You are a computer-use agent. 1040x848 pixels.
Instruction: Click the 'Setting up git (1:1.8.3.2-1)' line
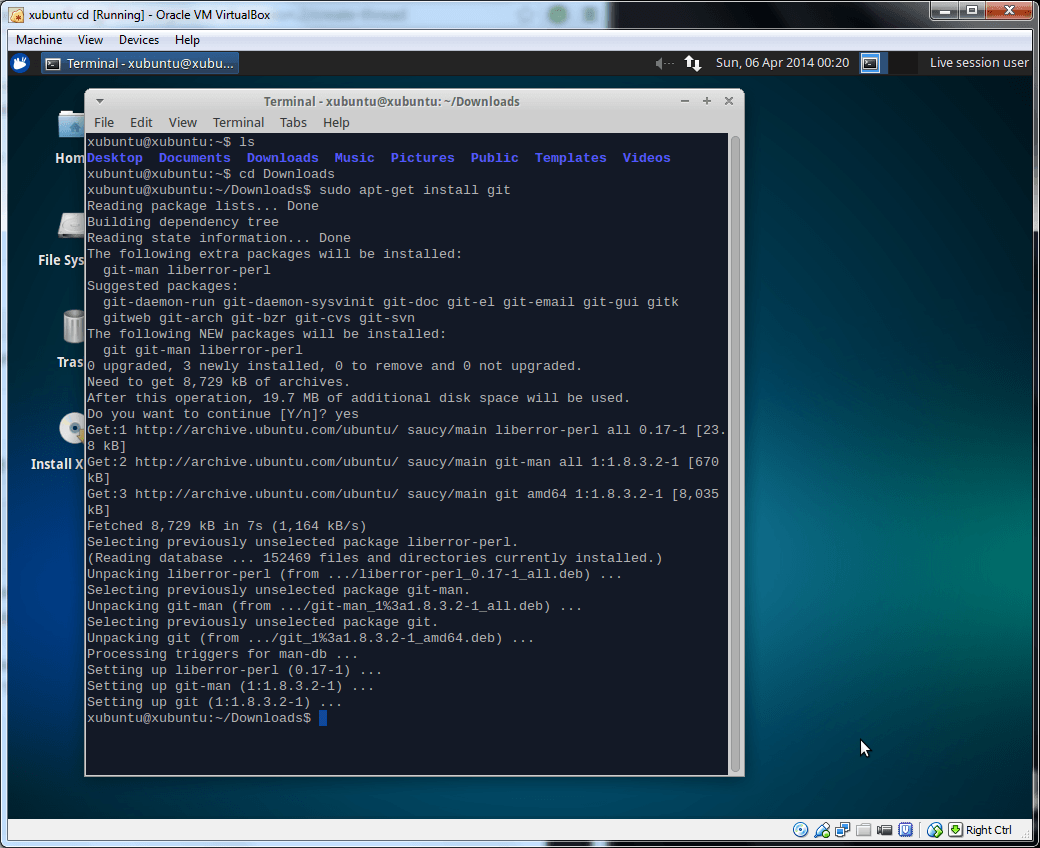(x=214, y=702)
